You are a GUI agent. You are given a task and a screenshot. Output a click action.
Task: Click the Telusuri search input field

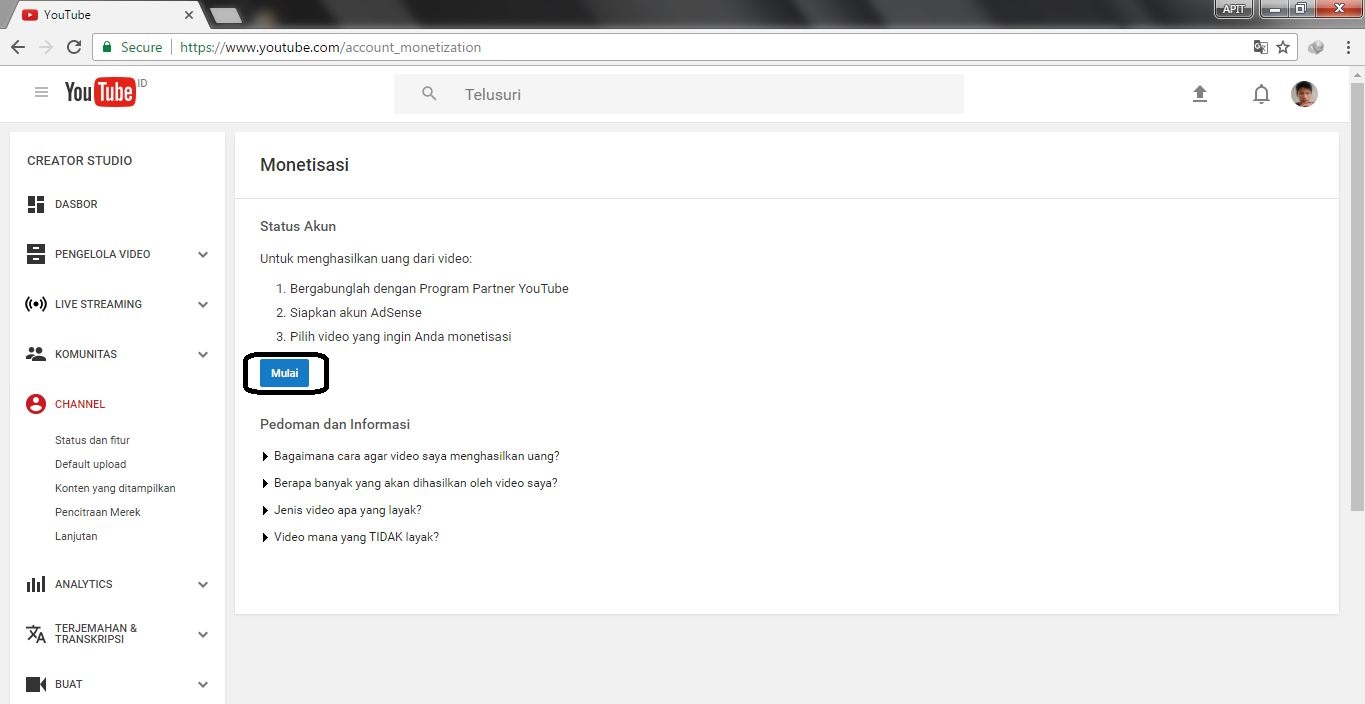pos(680,93)
